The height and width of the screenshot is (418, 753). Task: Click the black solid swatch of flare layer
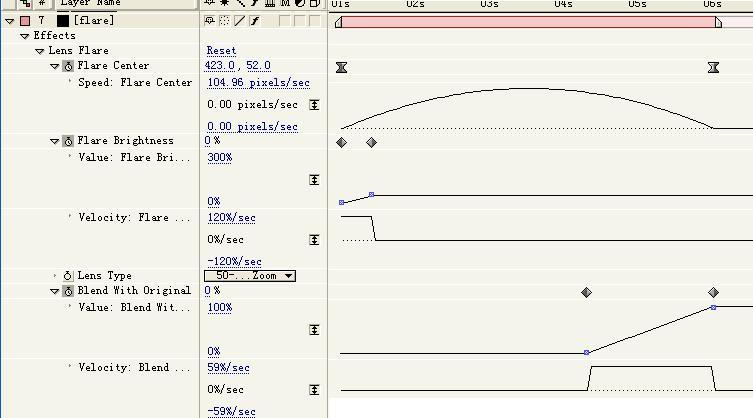pyautogui.click(x=63, y=21)
